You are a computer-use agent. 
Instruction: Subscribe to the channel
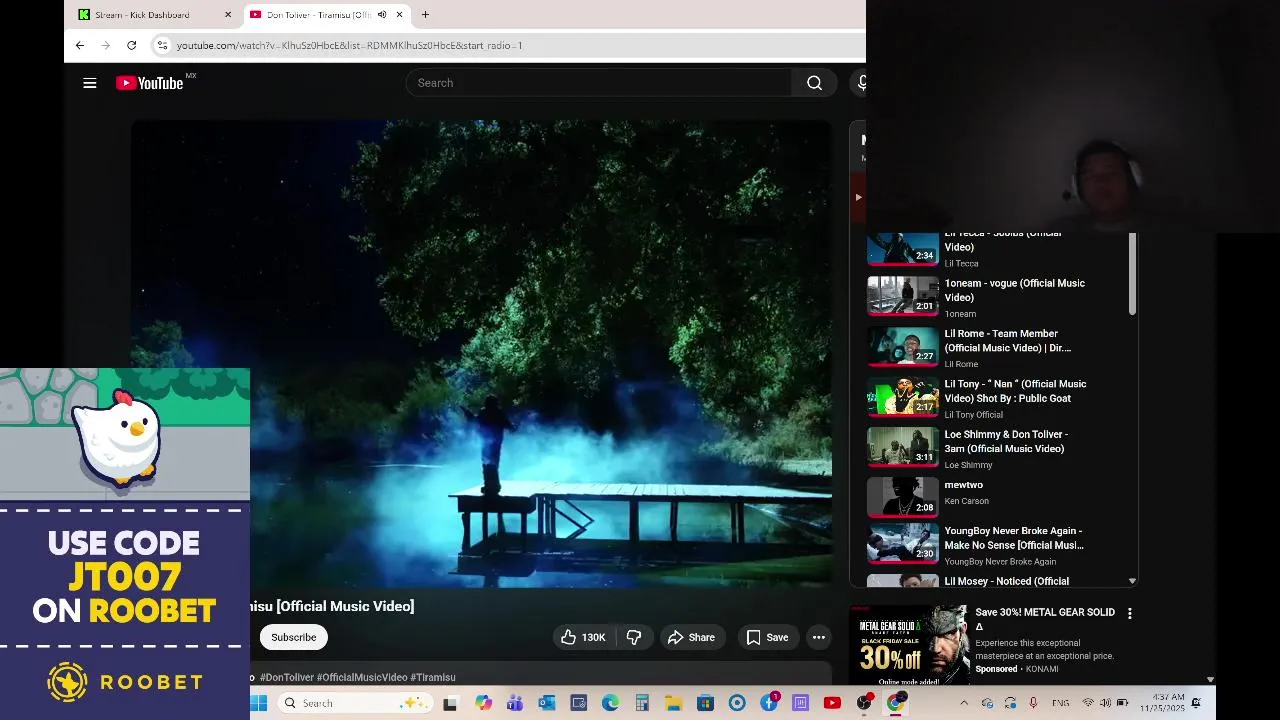point(293,637)
